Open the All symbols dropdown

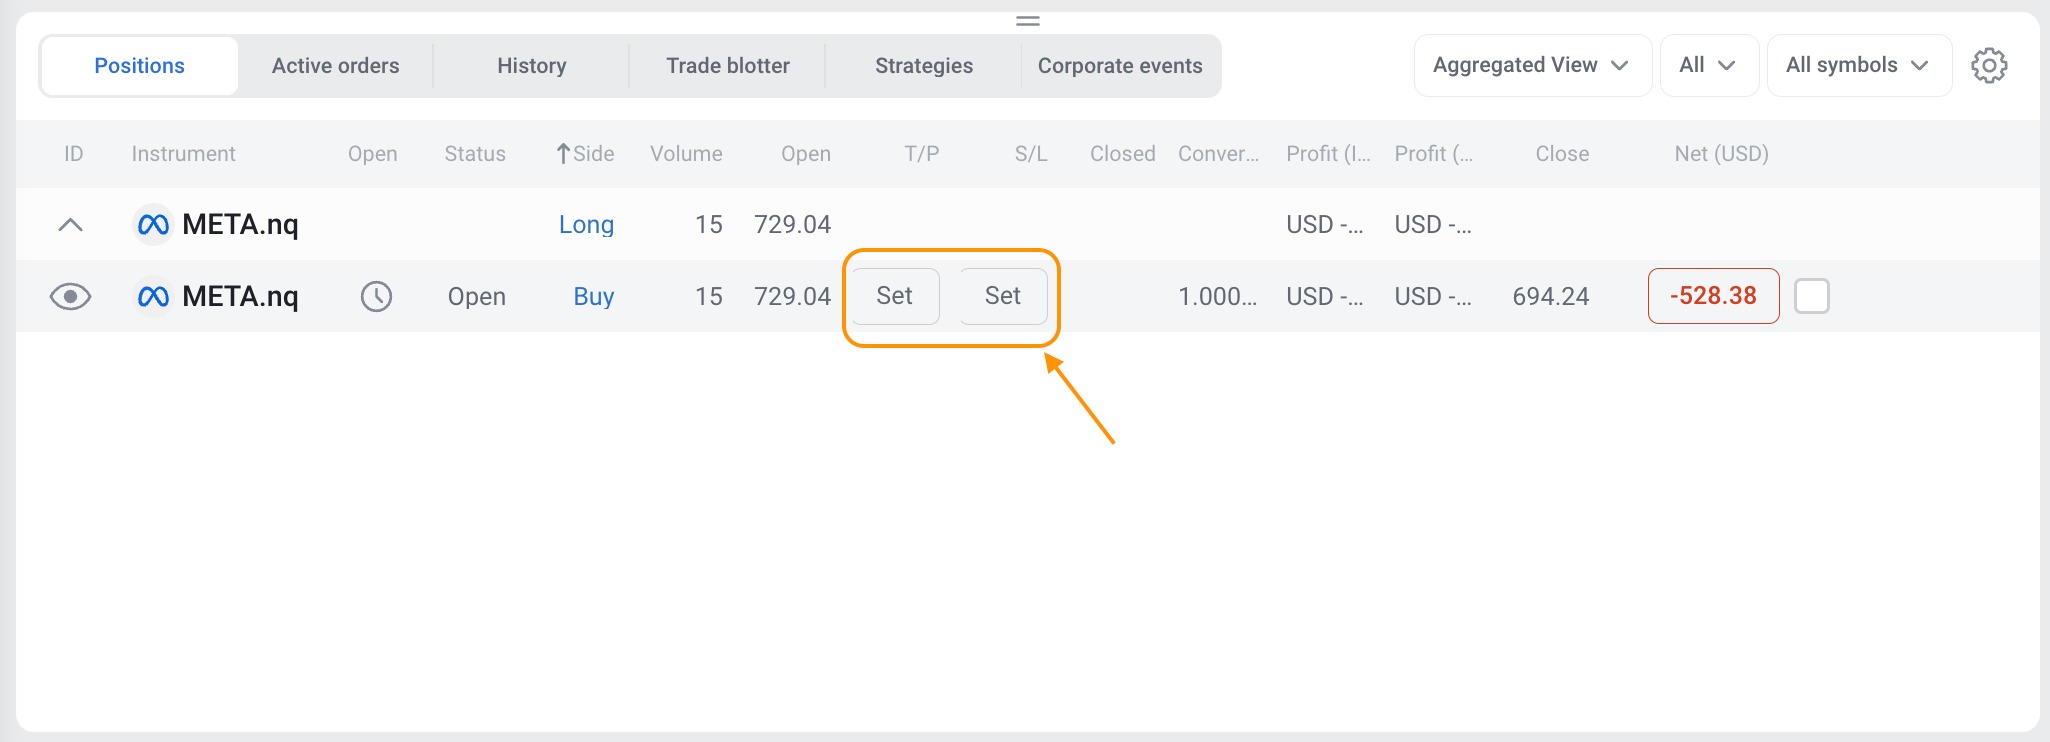[1858, 66]
